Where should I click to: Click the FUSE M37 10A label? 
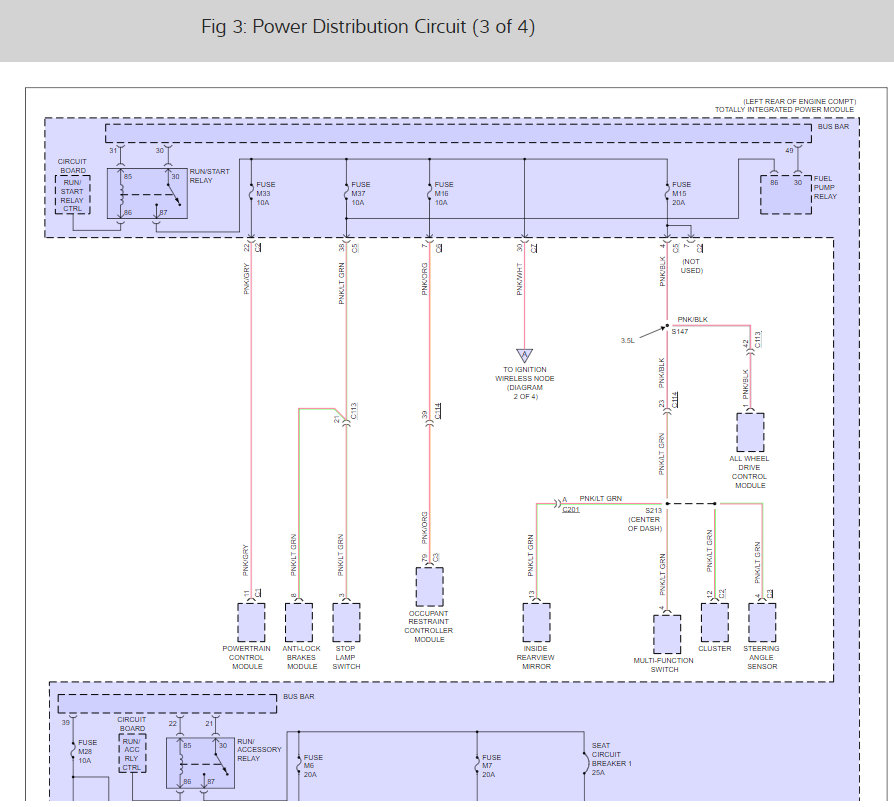click(360, 193)
